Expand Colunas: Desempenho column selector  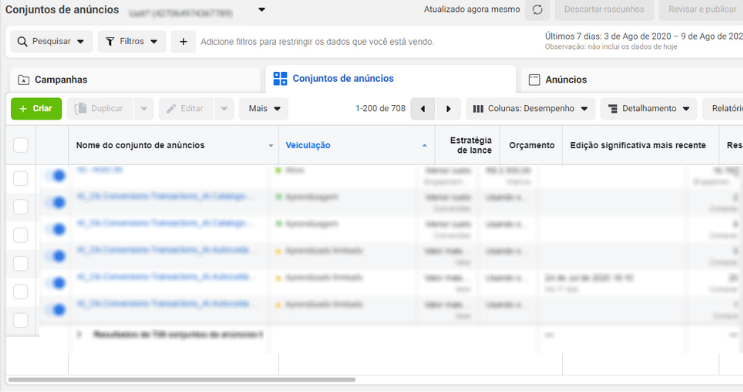coord(530,109)
